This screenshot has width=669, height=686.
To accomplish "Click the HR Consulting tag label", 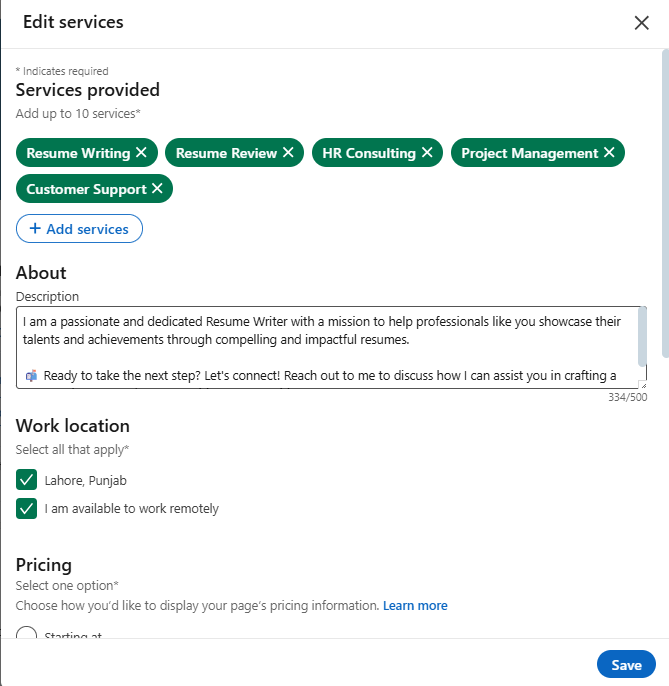I will coord(369,153).
